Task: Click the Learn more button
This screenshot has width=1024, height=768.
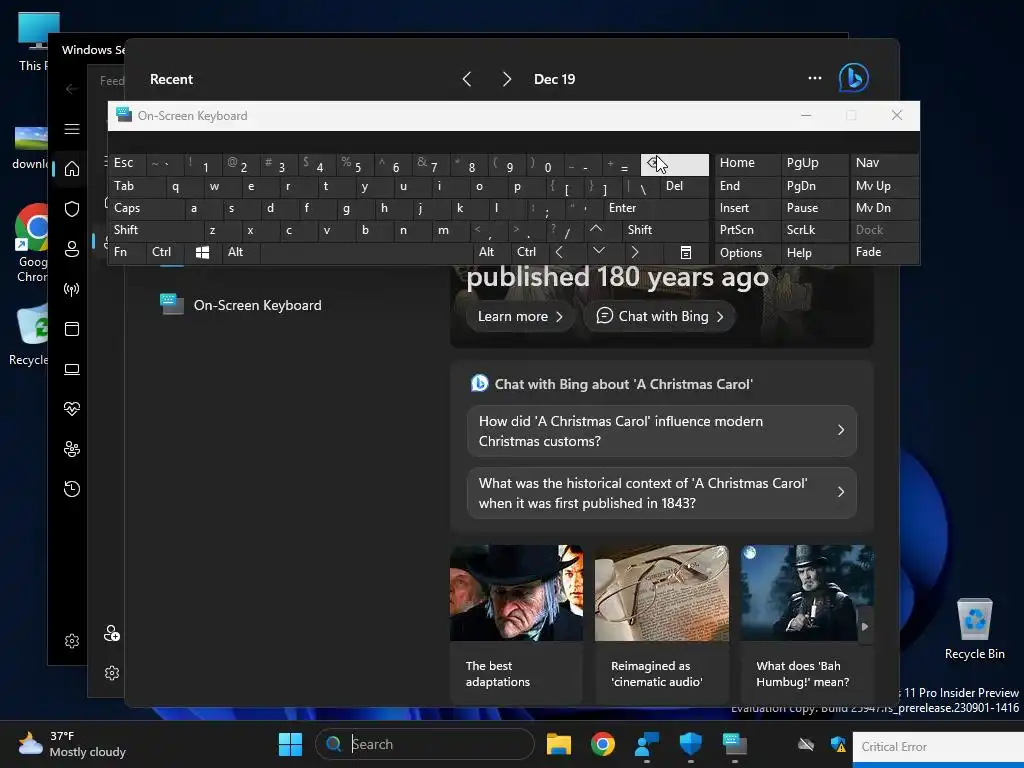Action: pyautogui.click(x=520, y=316)
